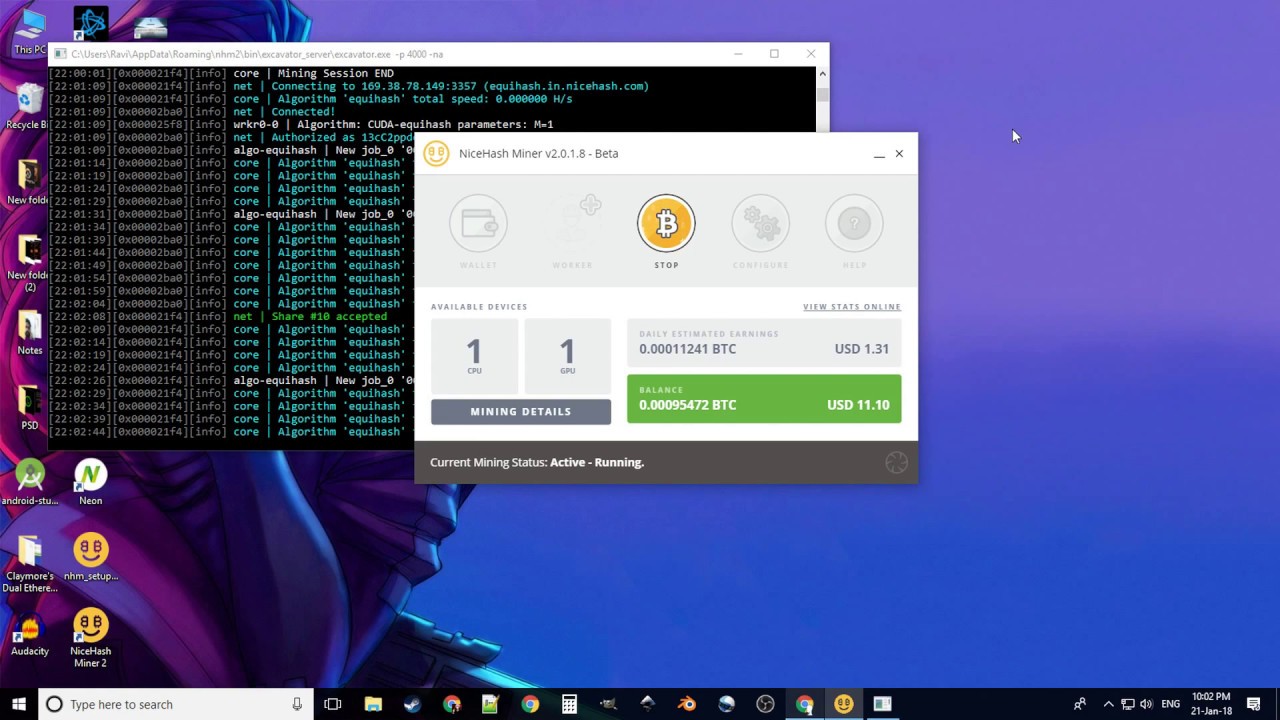
Task: Click the spinning status indicator in NiceHash footer
Action: [896, 462]
